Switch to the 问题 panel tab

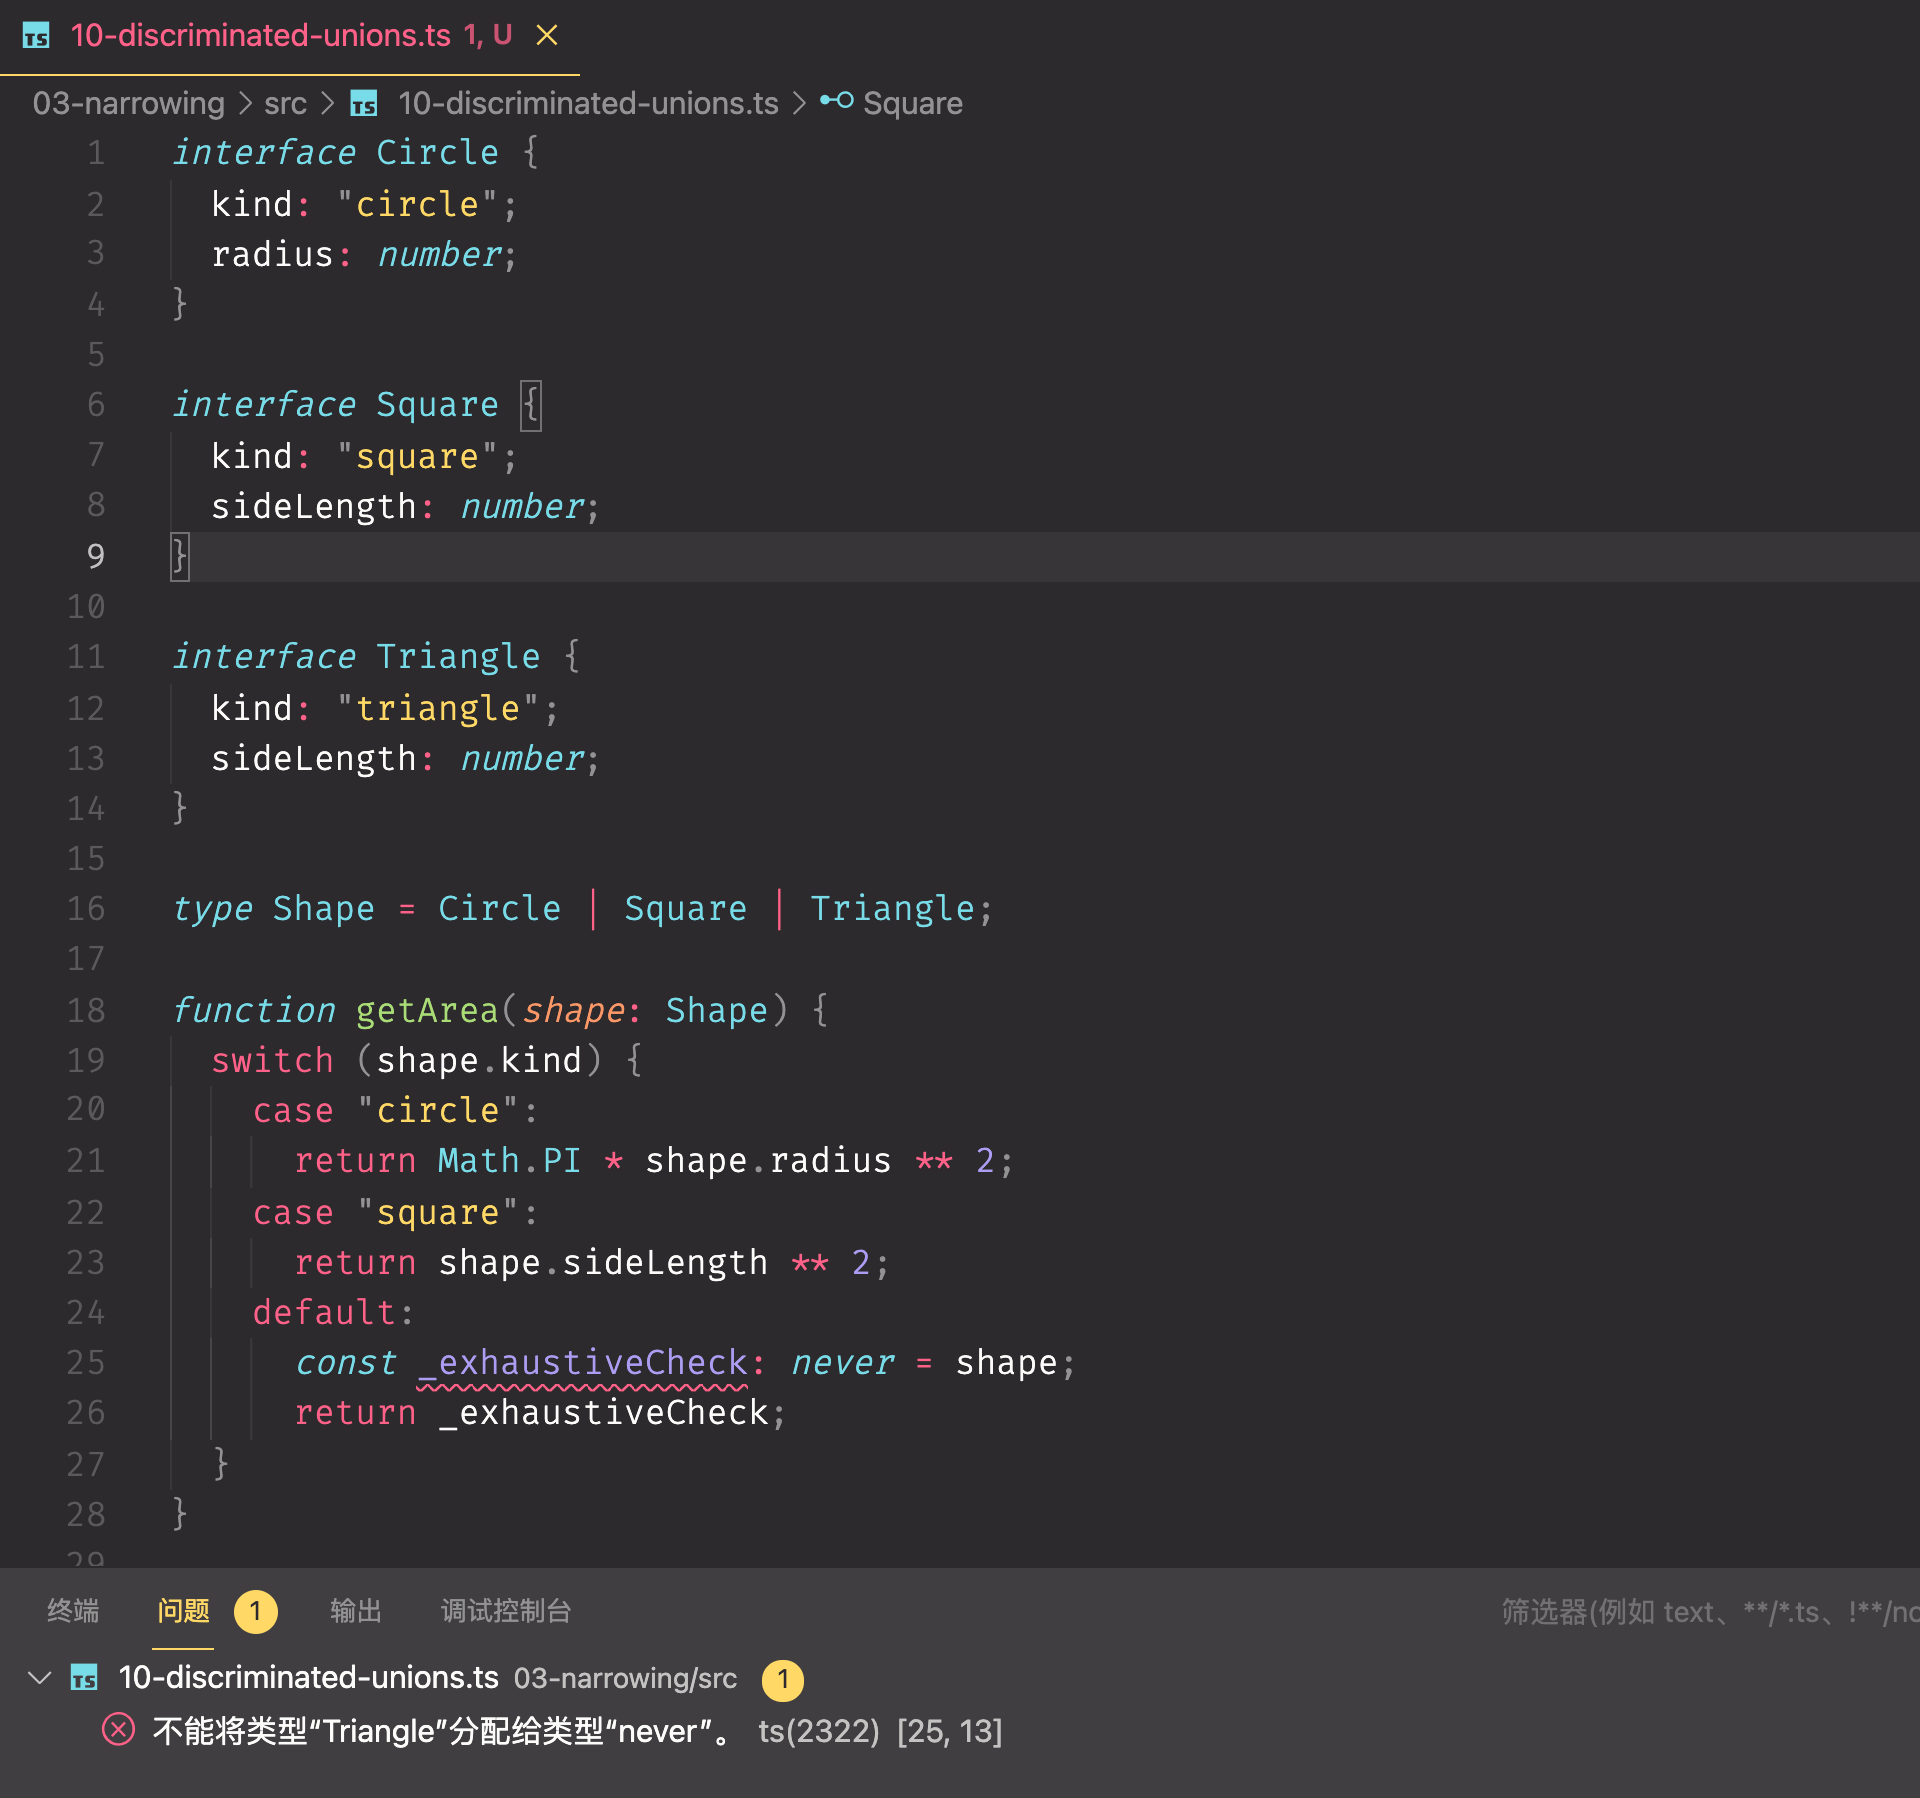pos(183,1610)
